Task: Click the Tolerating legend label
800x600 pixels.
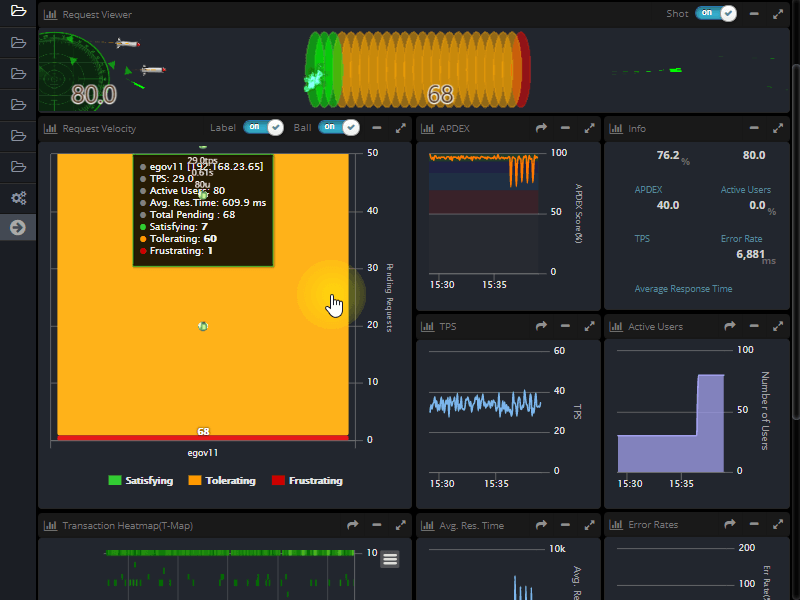Action: (x=230, y=481)
